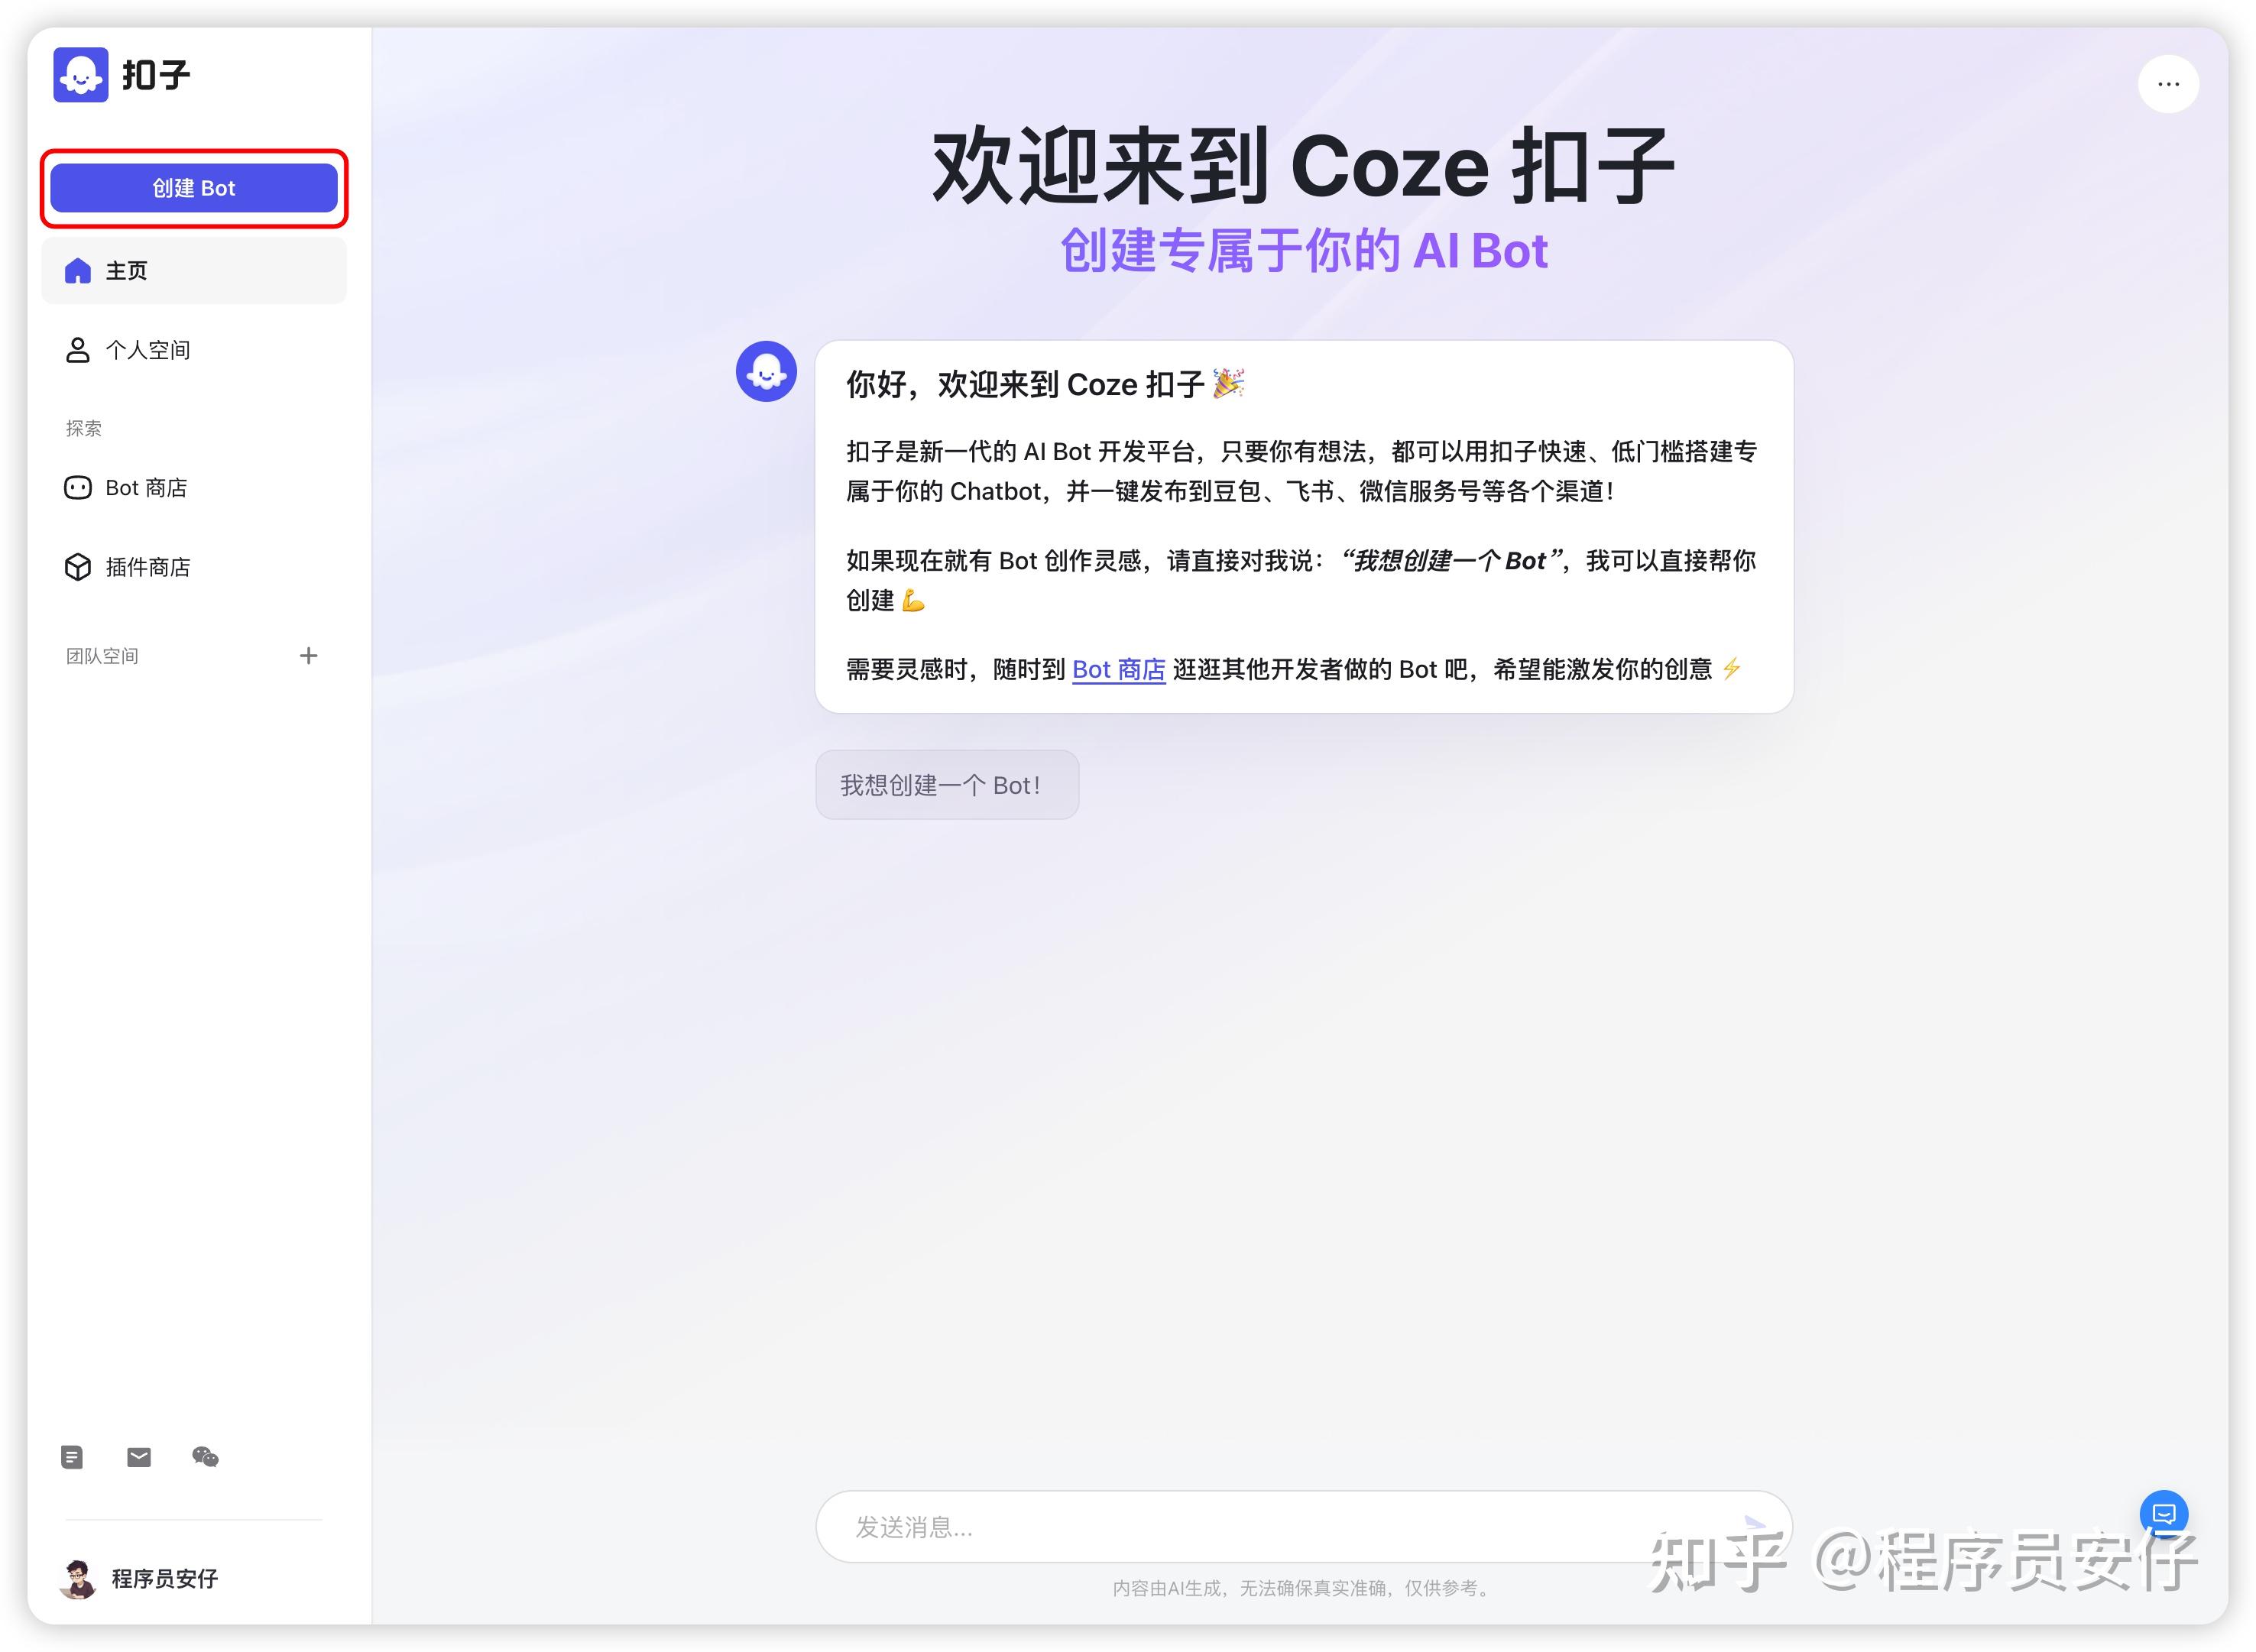This screenshot has height=1652, width=2256.
Task: Click the home icon beside 主页
Action: click(78, 271)
